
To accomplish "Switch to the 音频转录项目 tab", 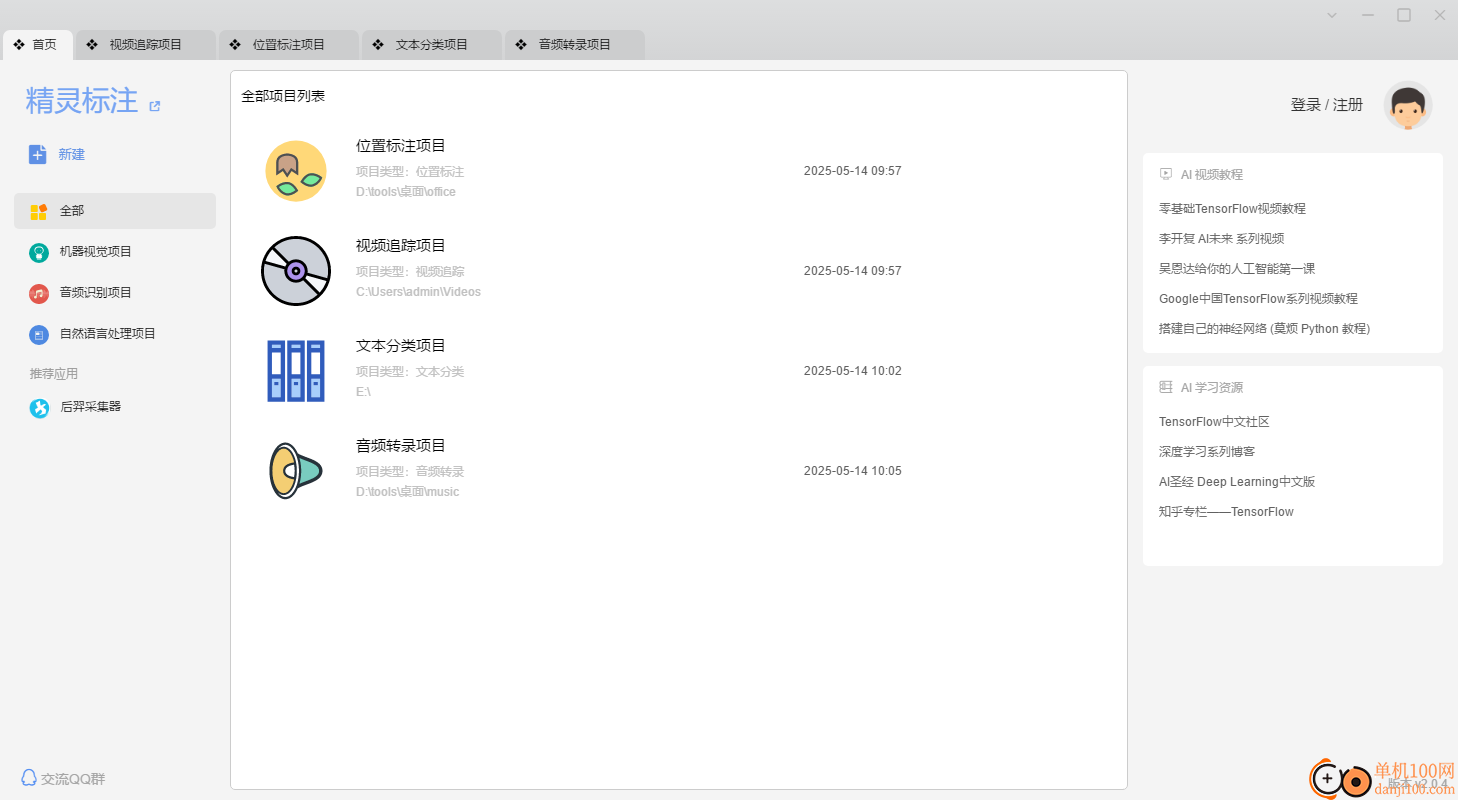I will (x=575, y=45).
